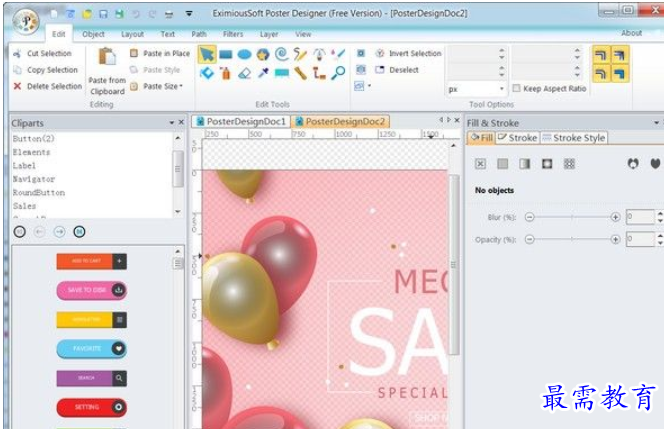Expand the quick access toolbar customize arrow
The width and height of the screenshot is (664, 429).
(189, 14)
